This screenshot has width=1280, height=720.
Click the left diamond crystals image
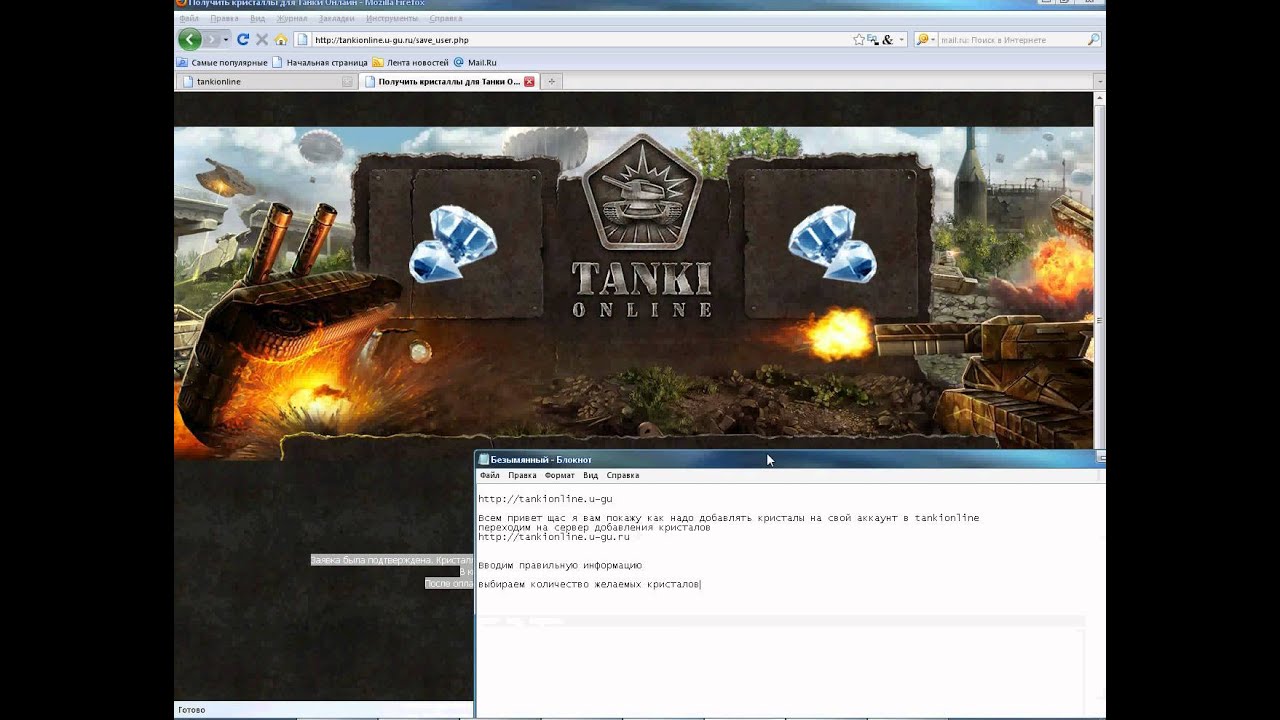coord(454,242)
